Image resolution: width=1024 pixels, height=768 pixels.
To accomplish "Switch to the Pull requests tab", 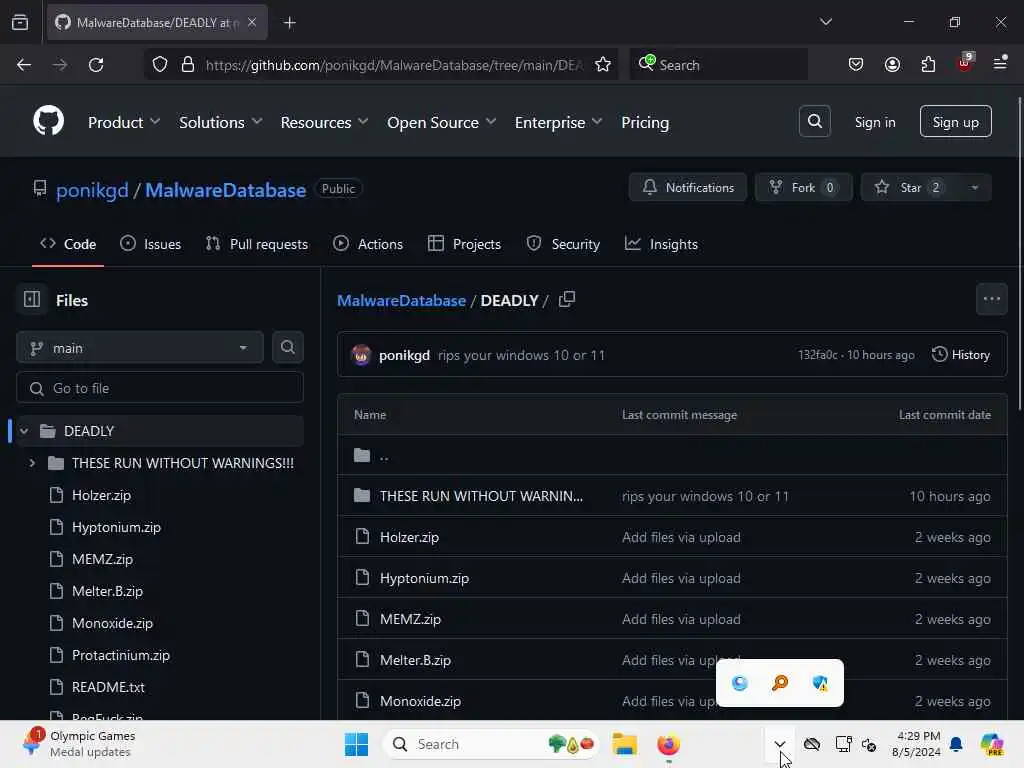I will tap(256, 244).
